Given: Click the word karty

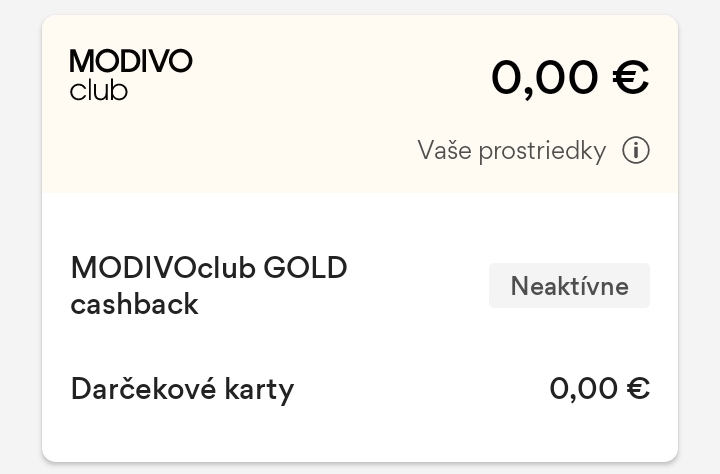Looking at the screenshot, I should click(260, 389).
